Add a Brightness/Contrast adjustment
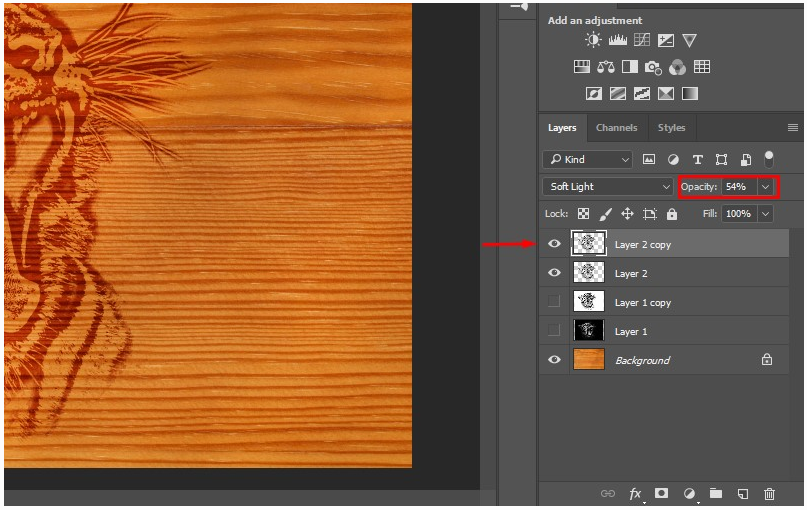Screen dimensions: 807x510 [x=593, y=40]
